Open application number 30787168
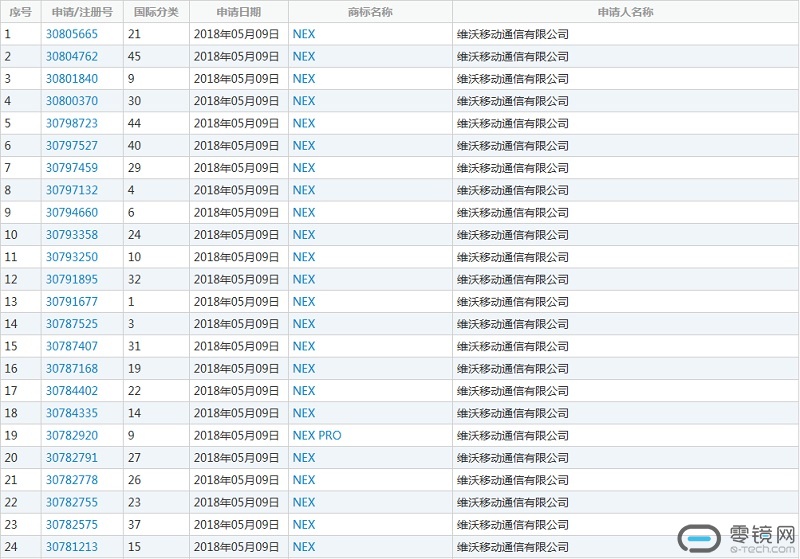 click(x=71, y=369)
